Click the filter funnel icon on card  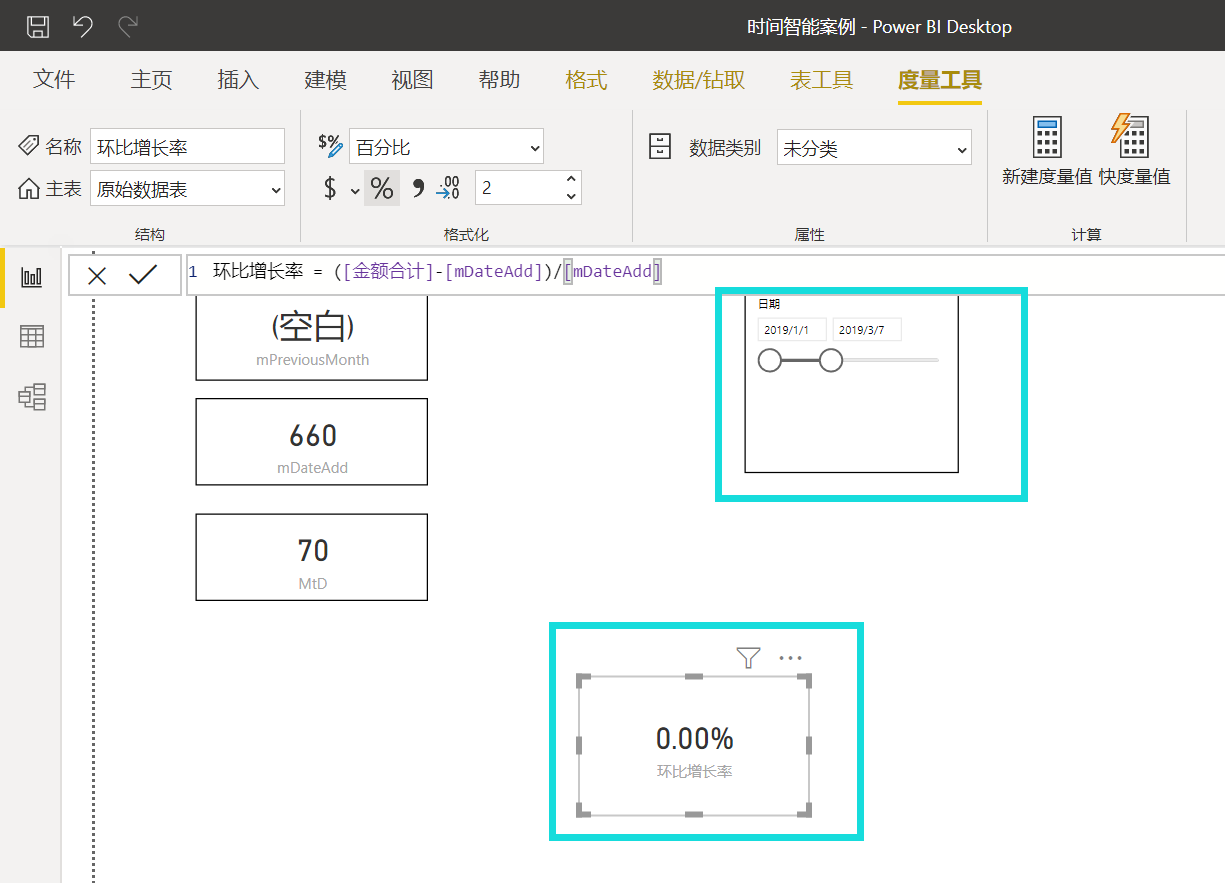(x=748, y=657)
